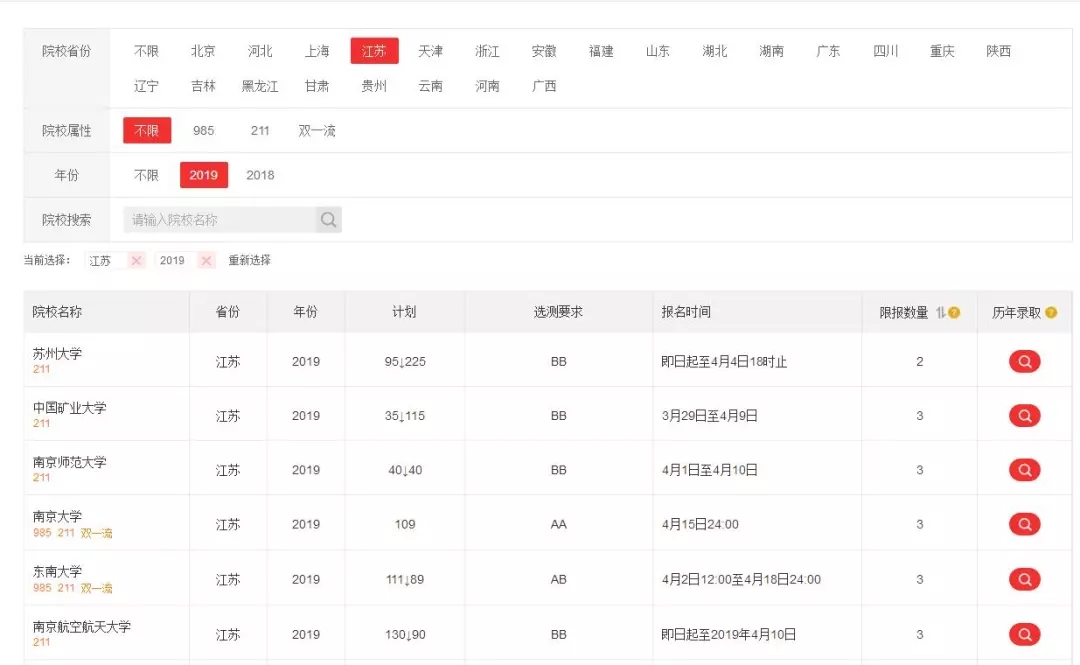Screen dimensions: 1080x665
Task: Switch year filter to 2018
Action: pos(260,175)
